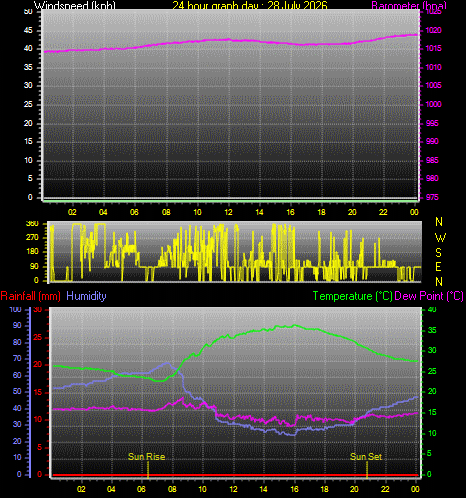Click barometer axis value "980"
This screenshot has width=466, height=498.
click(x=432, y=178)
